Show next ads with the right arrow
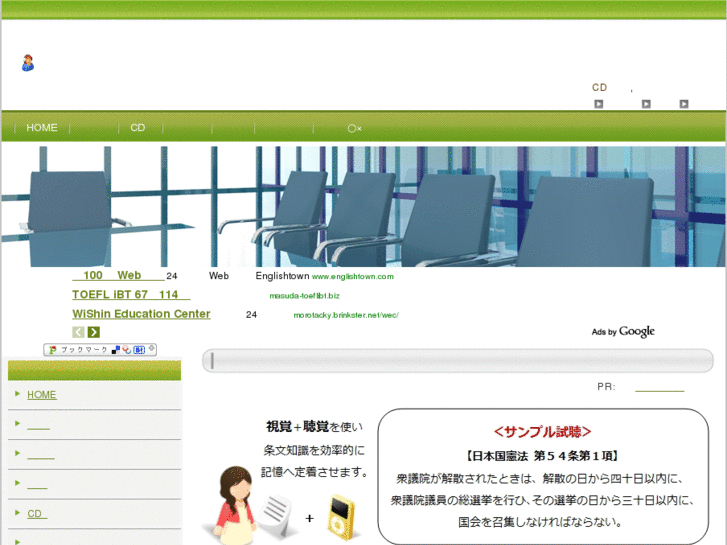Screen dimensions: 727x545 [94, 332]
